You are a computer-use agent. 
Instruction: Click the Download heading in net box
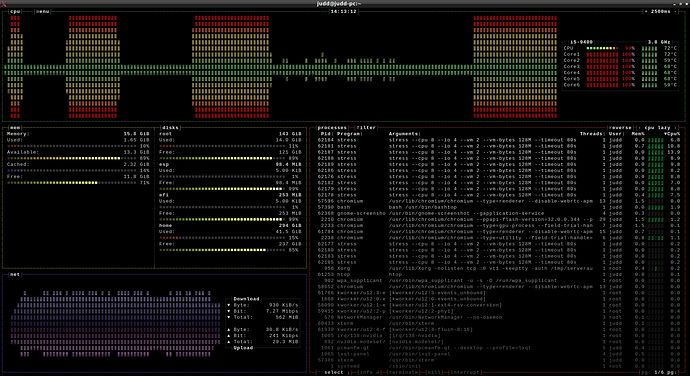pyautogui.click(x=246, y=299)
